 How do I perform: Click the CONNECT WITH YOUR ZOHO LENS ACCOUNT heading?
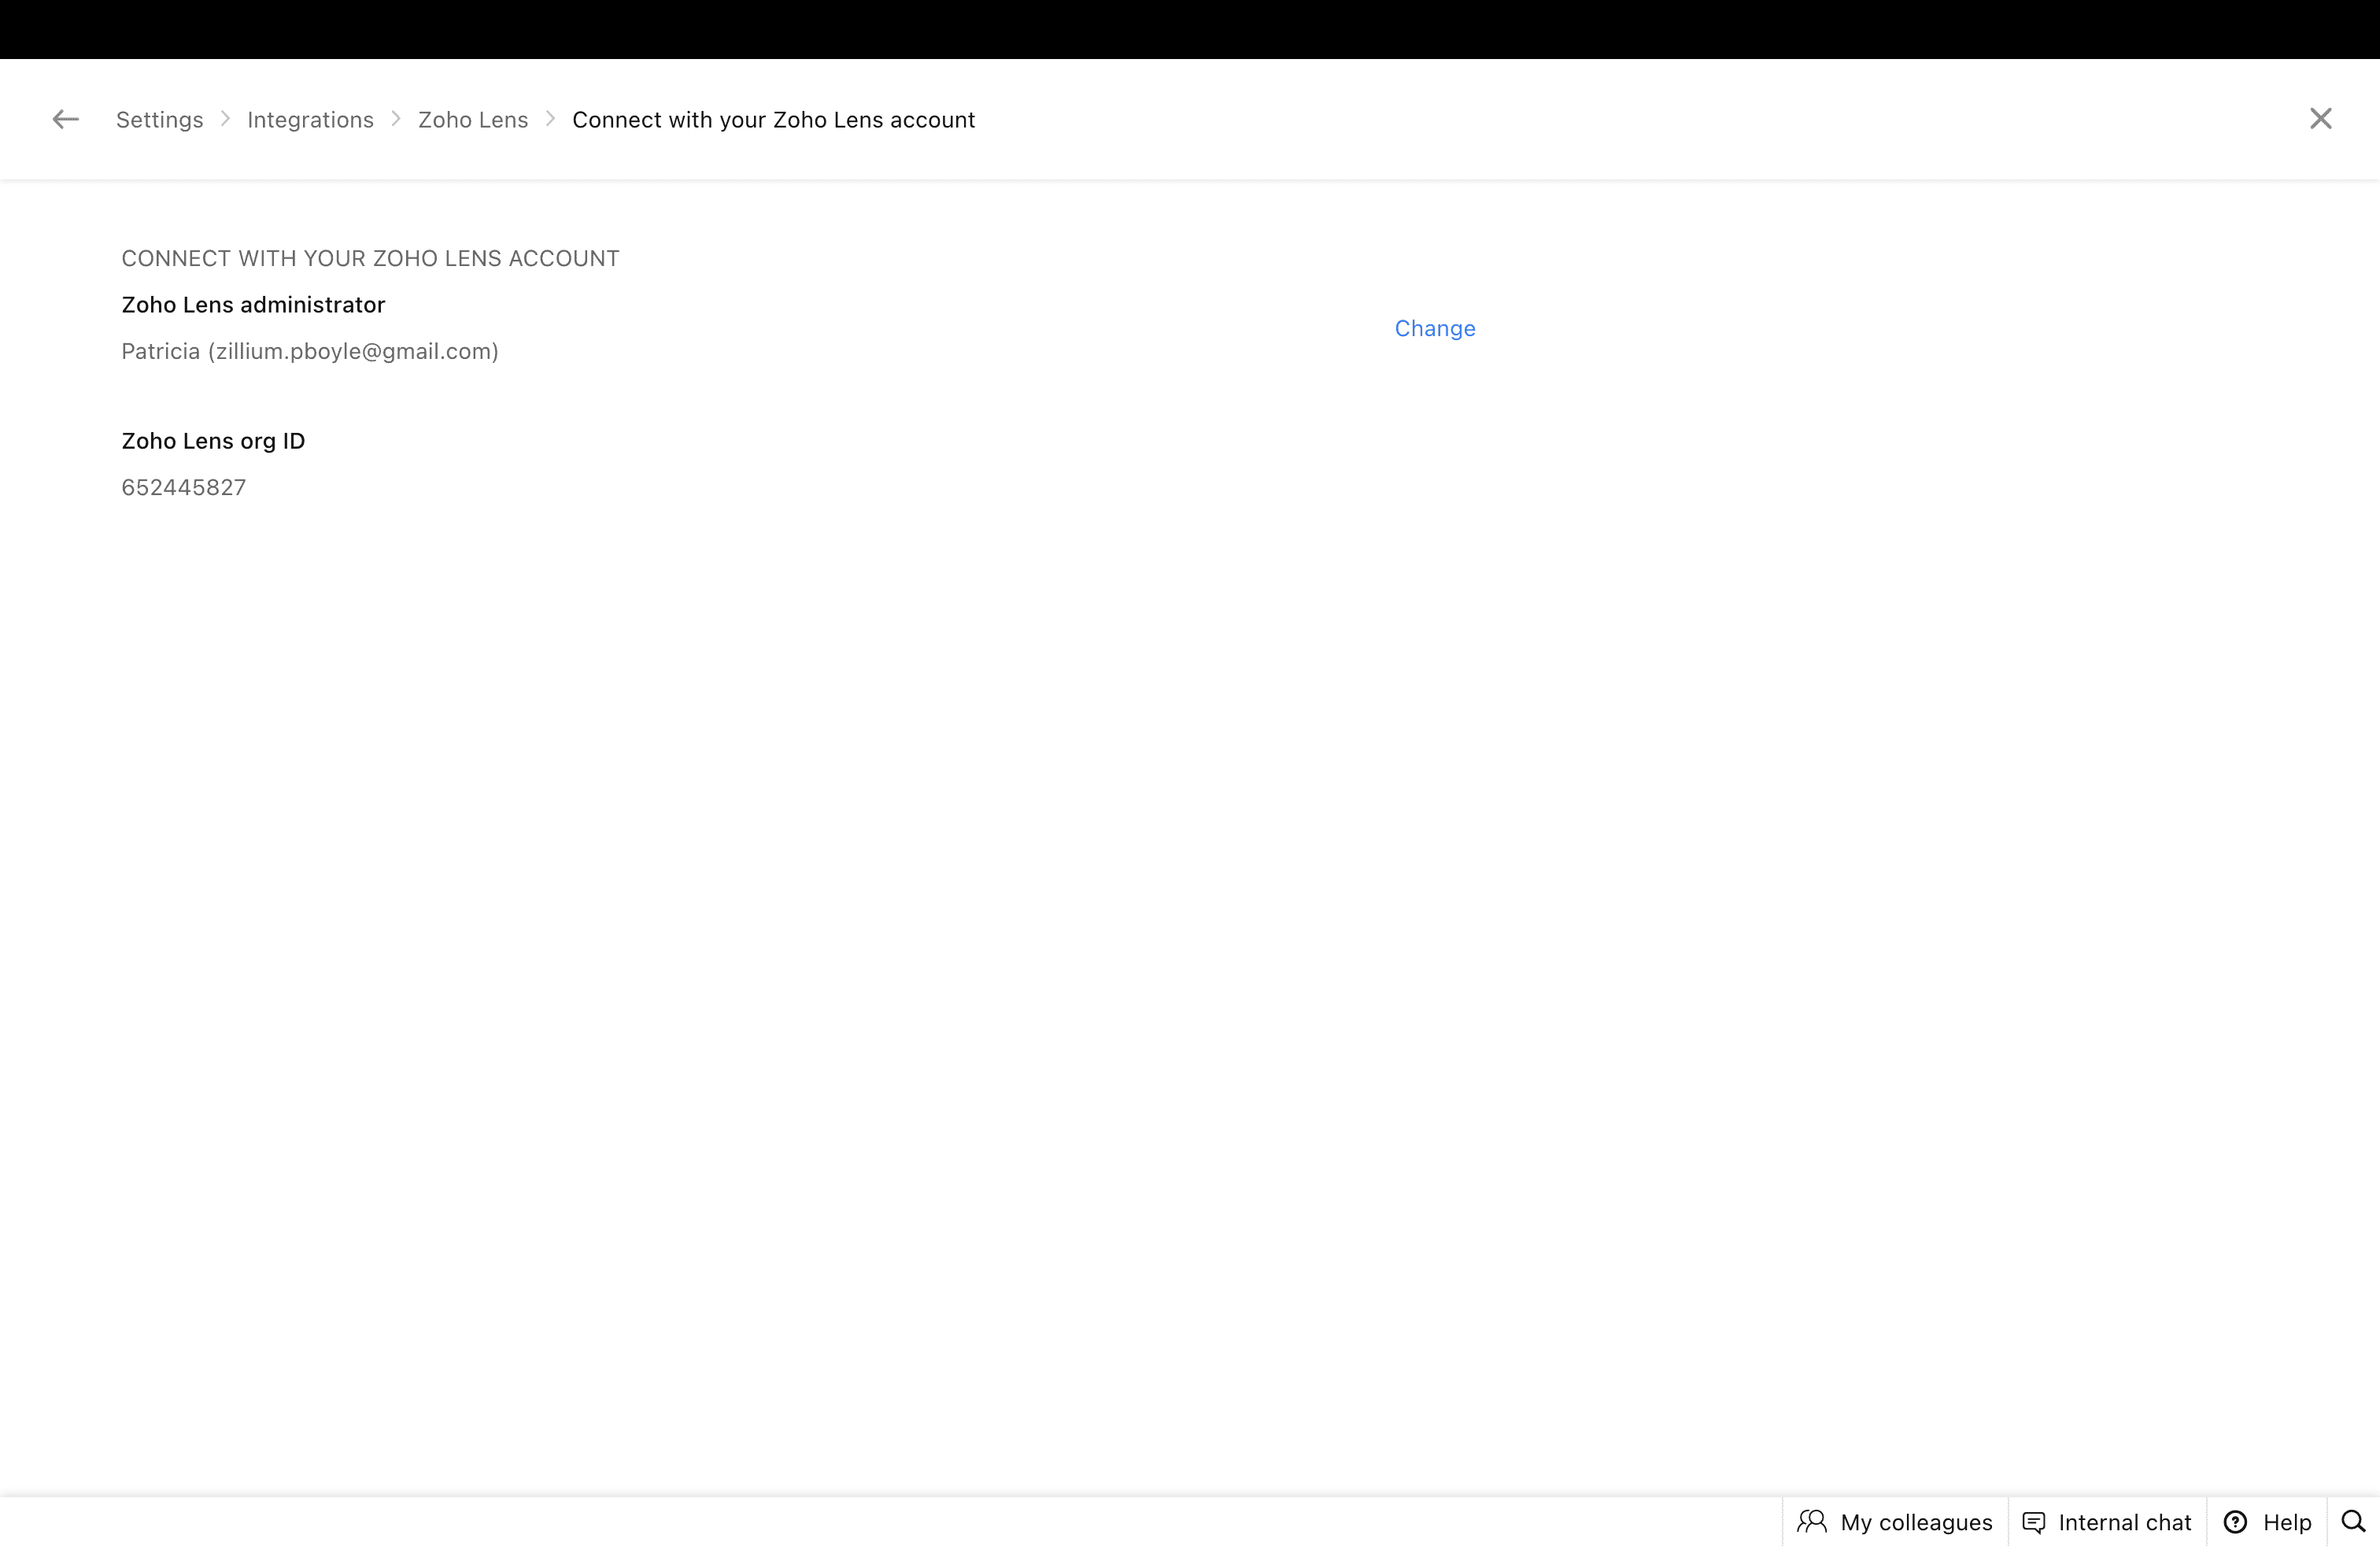[x=370, y=258]
